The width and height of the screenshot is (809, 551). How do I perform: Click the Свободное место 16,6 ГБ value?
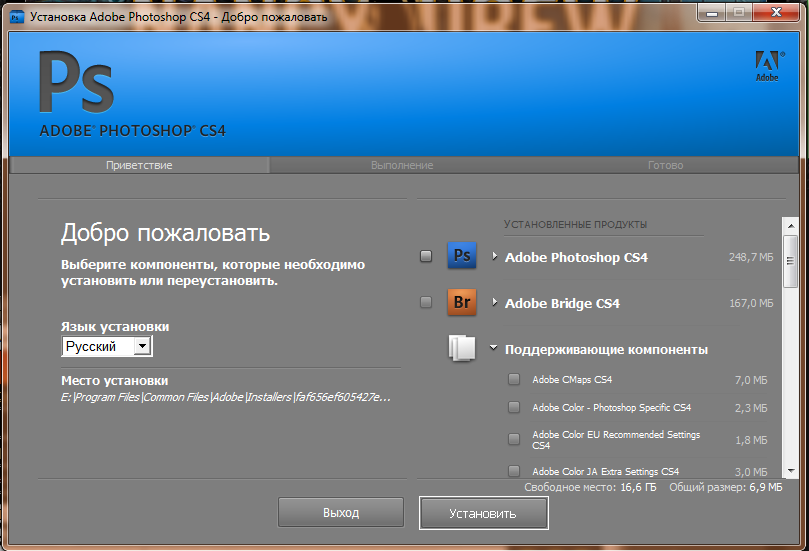[x=638, y=487]
